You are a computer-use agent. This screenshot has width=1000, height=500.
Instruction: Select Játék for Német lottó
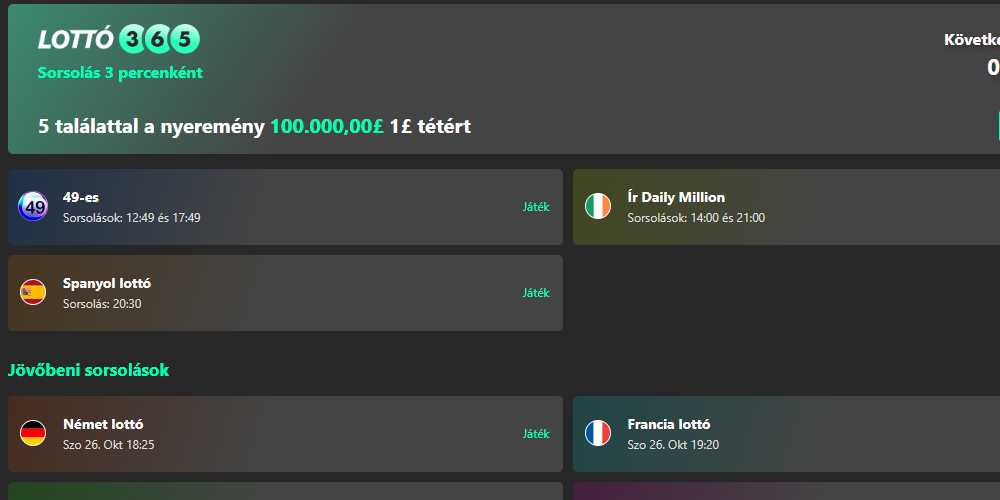click(x=536, y=434)
